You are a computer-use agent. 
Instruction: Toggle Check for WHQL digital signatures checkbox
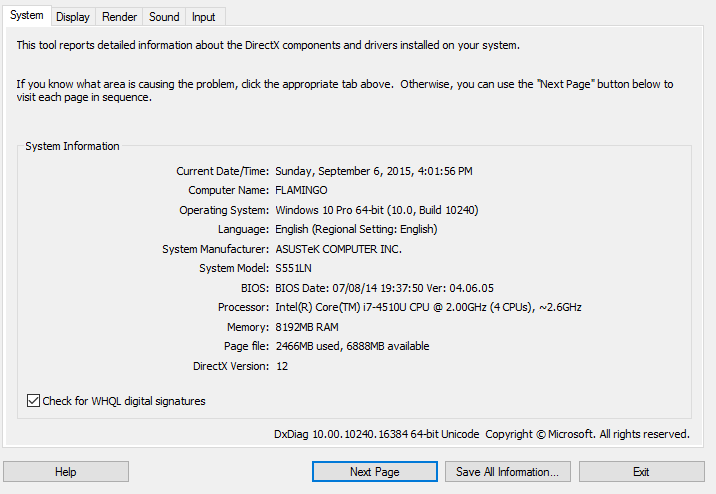[33, 401]
